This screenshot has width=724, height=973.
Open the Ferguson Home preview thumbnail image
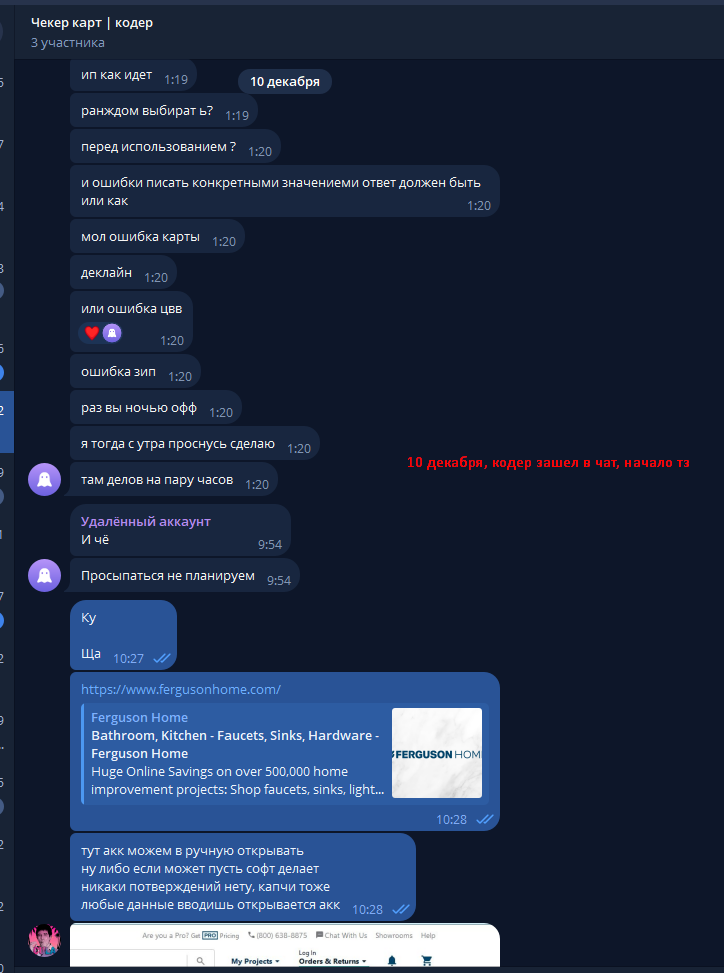[x=437, y=753]
